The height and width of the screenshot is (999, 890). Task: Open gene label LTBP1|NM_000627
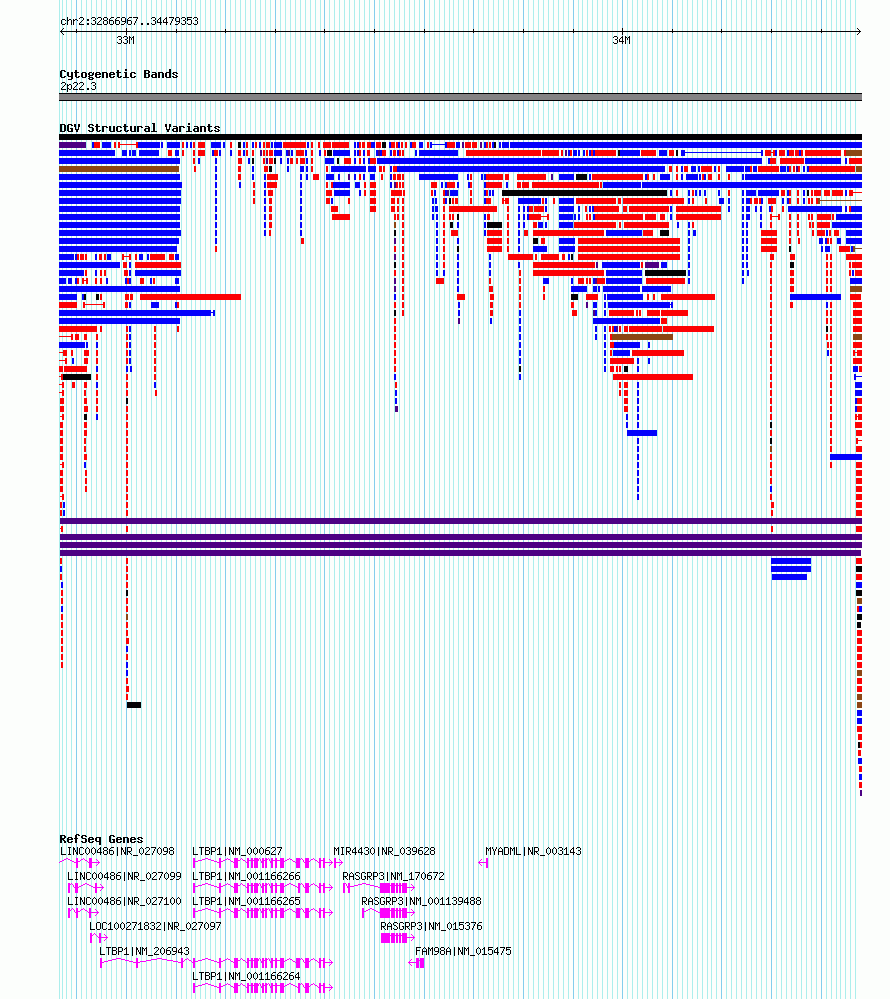237,851
